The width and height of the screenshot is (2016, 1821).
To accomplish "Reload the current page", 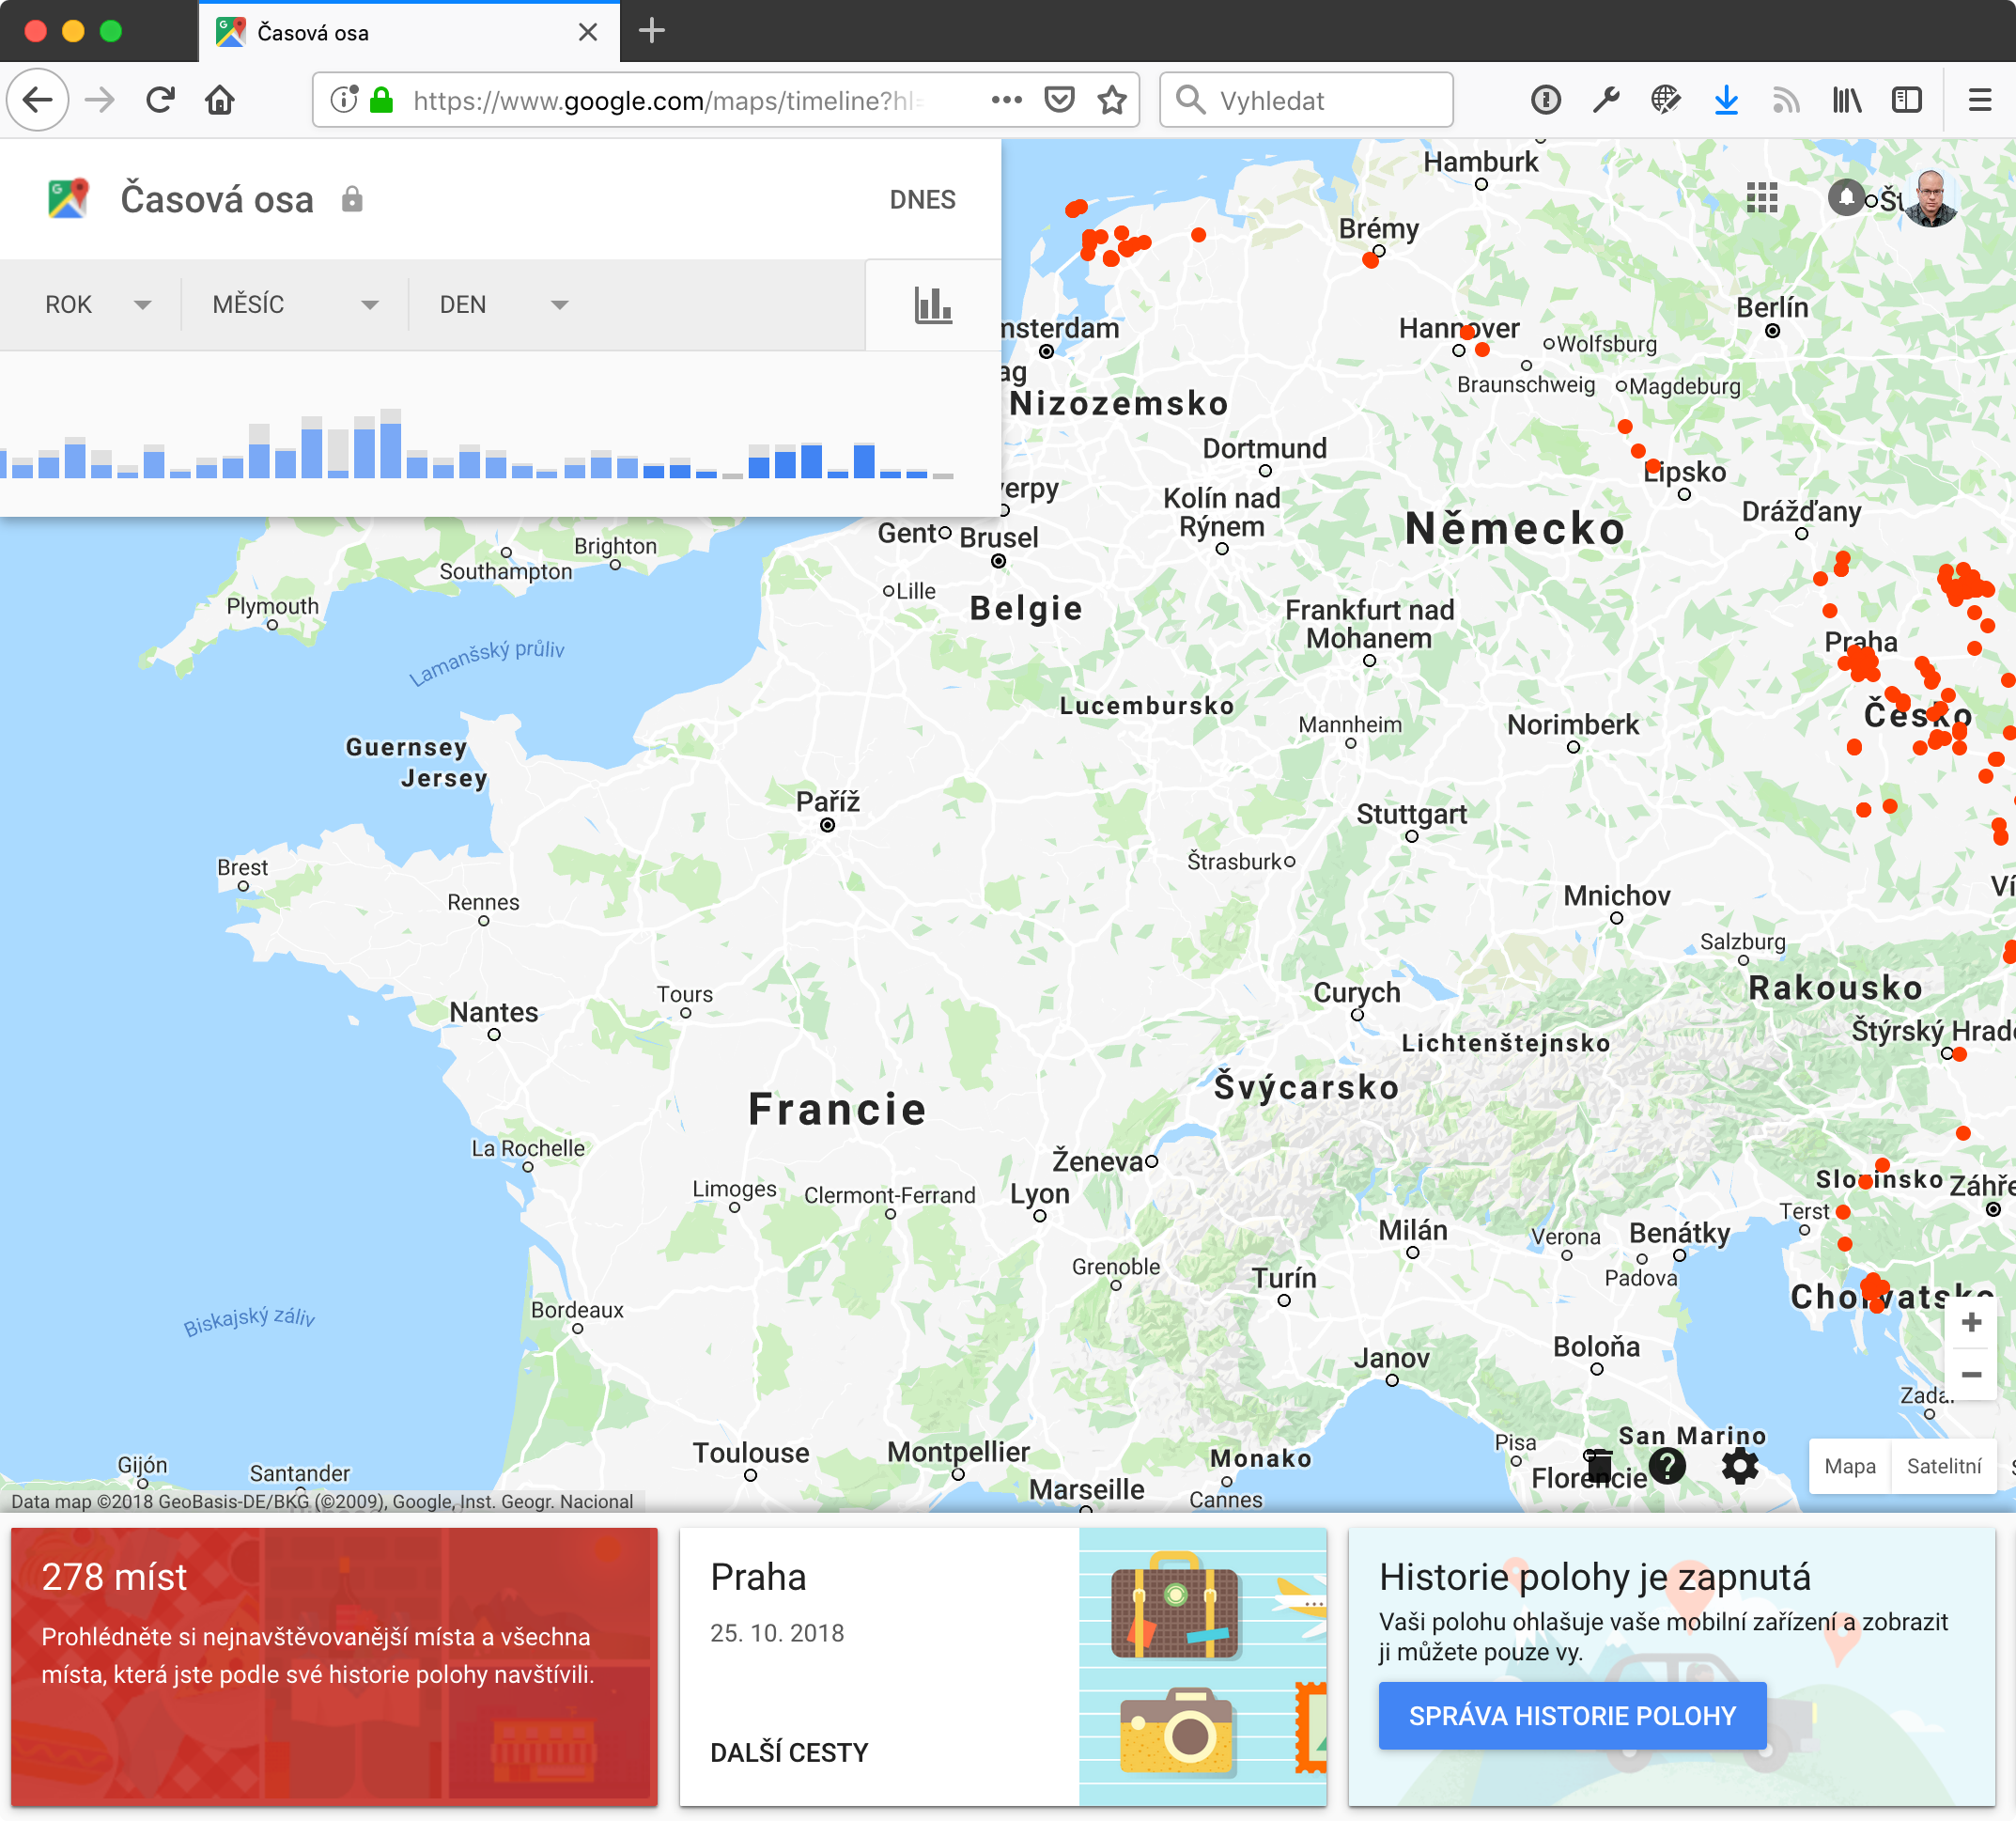I will (x=160, y=100).
